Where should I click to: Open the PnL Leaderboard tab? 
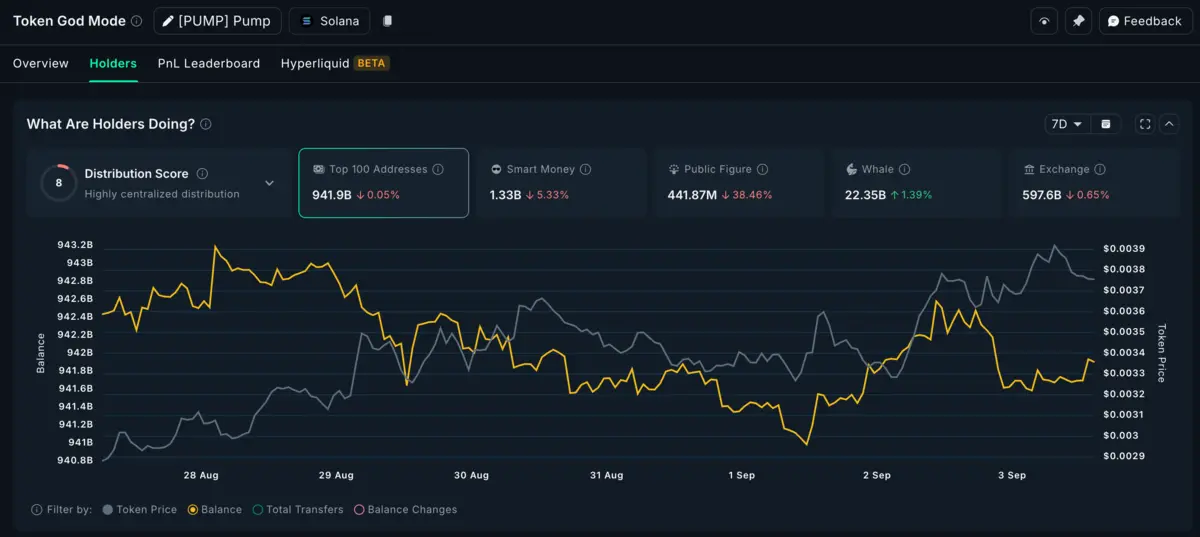pyautogui.click(x=209, y=63)
